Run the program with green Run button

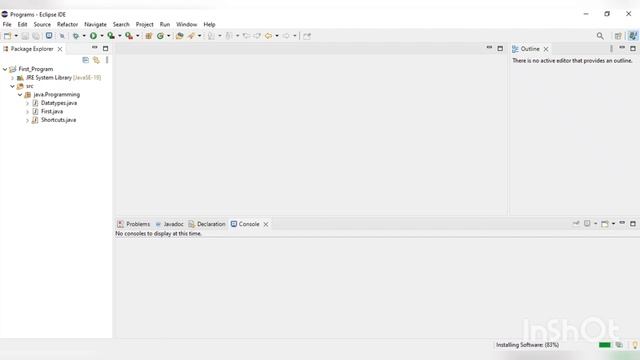(93, 36)
